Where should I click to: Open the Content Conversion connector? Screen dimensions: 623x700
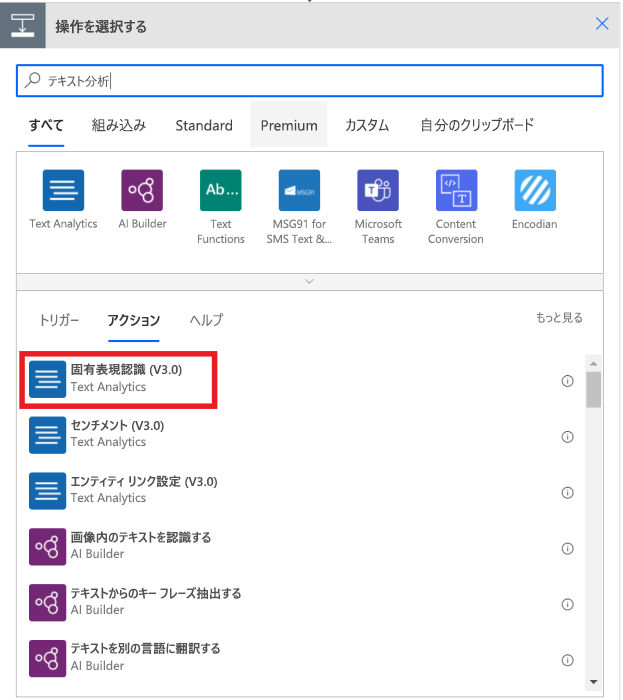(x=456, y=190)
